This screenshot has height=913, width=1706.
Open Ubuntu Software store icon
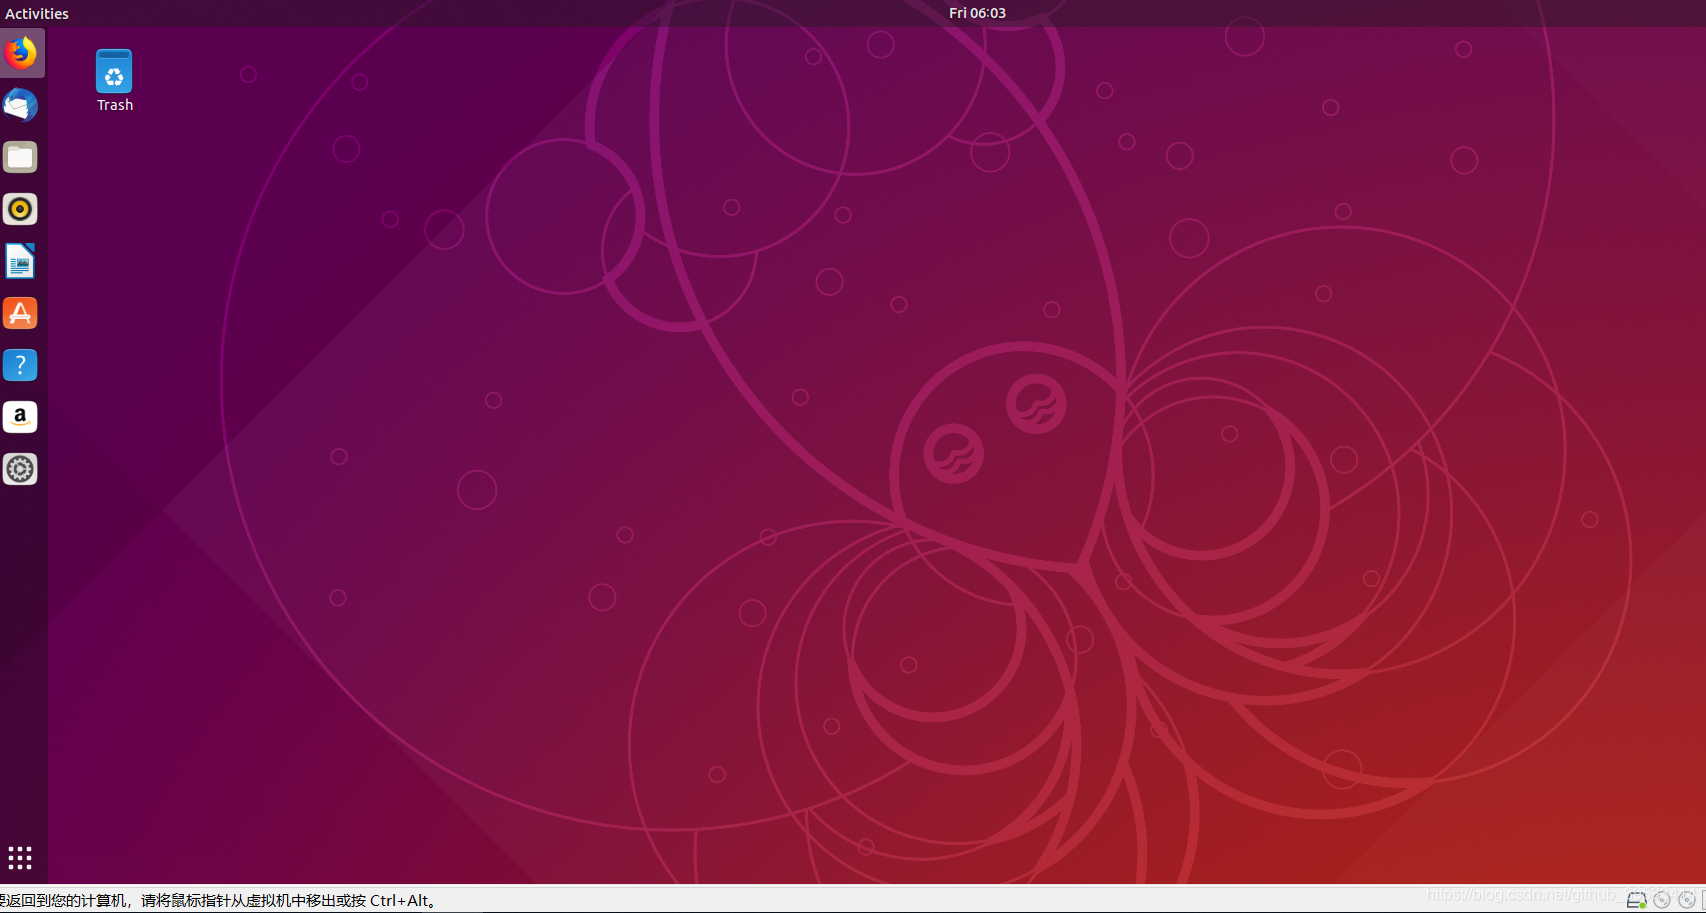pyautogui.click(x=20, y=313)
